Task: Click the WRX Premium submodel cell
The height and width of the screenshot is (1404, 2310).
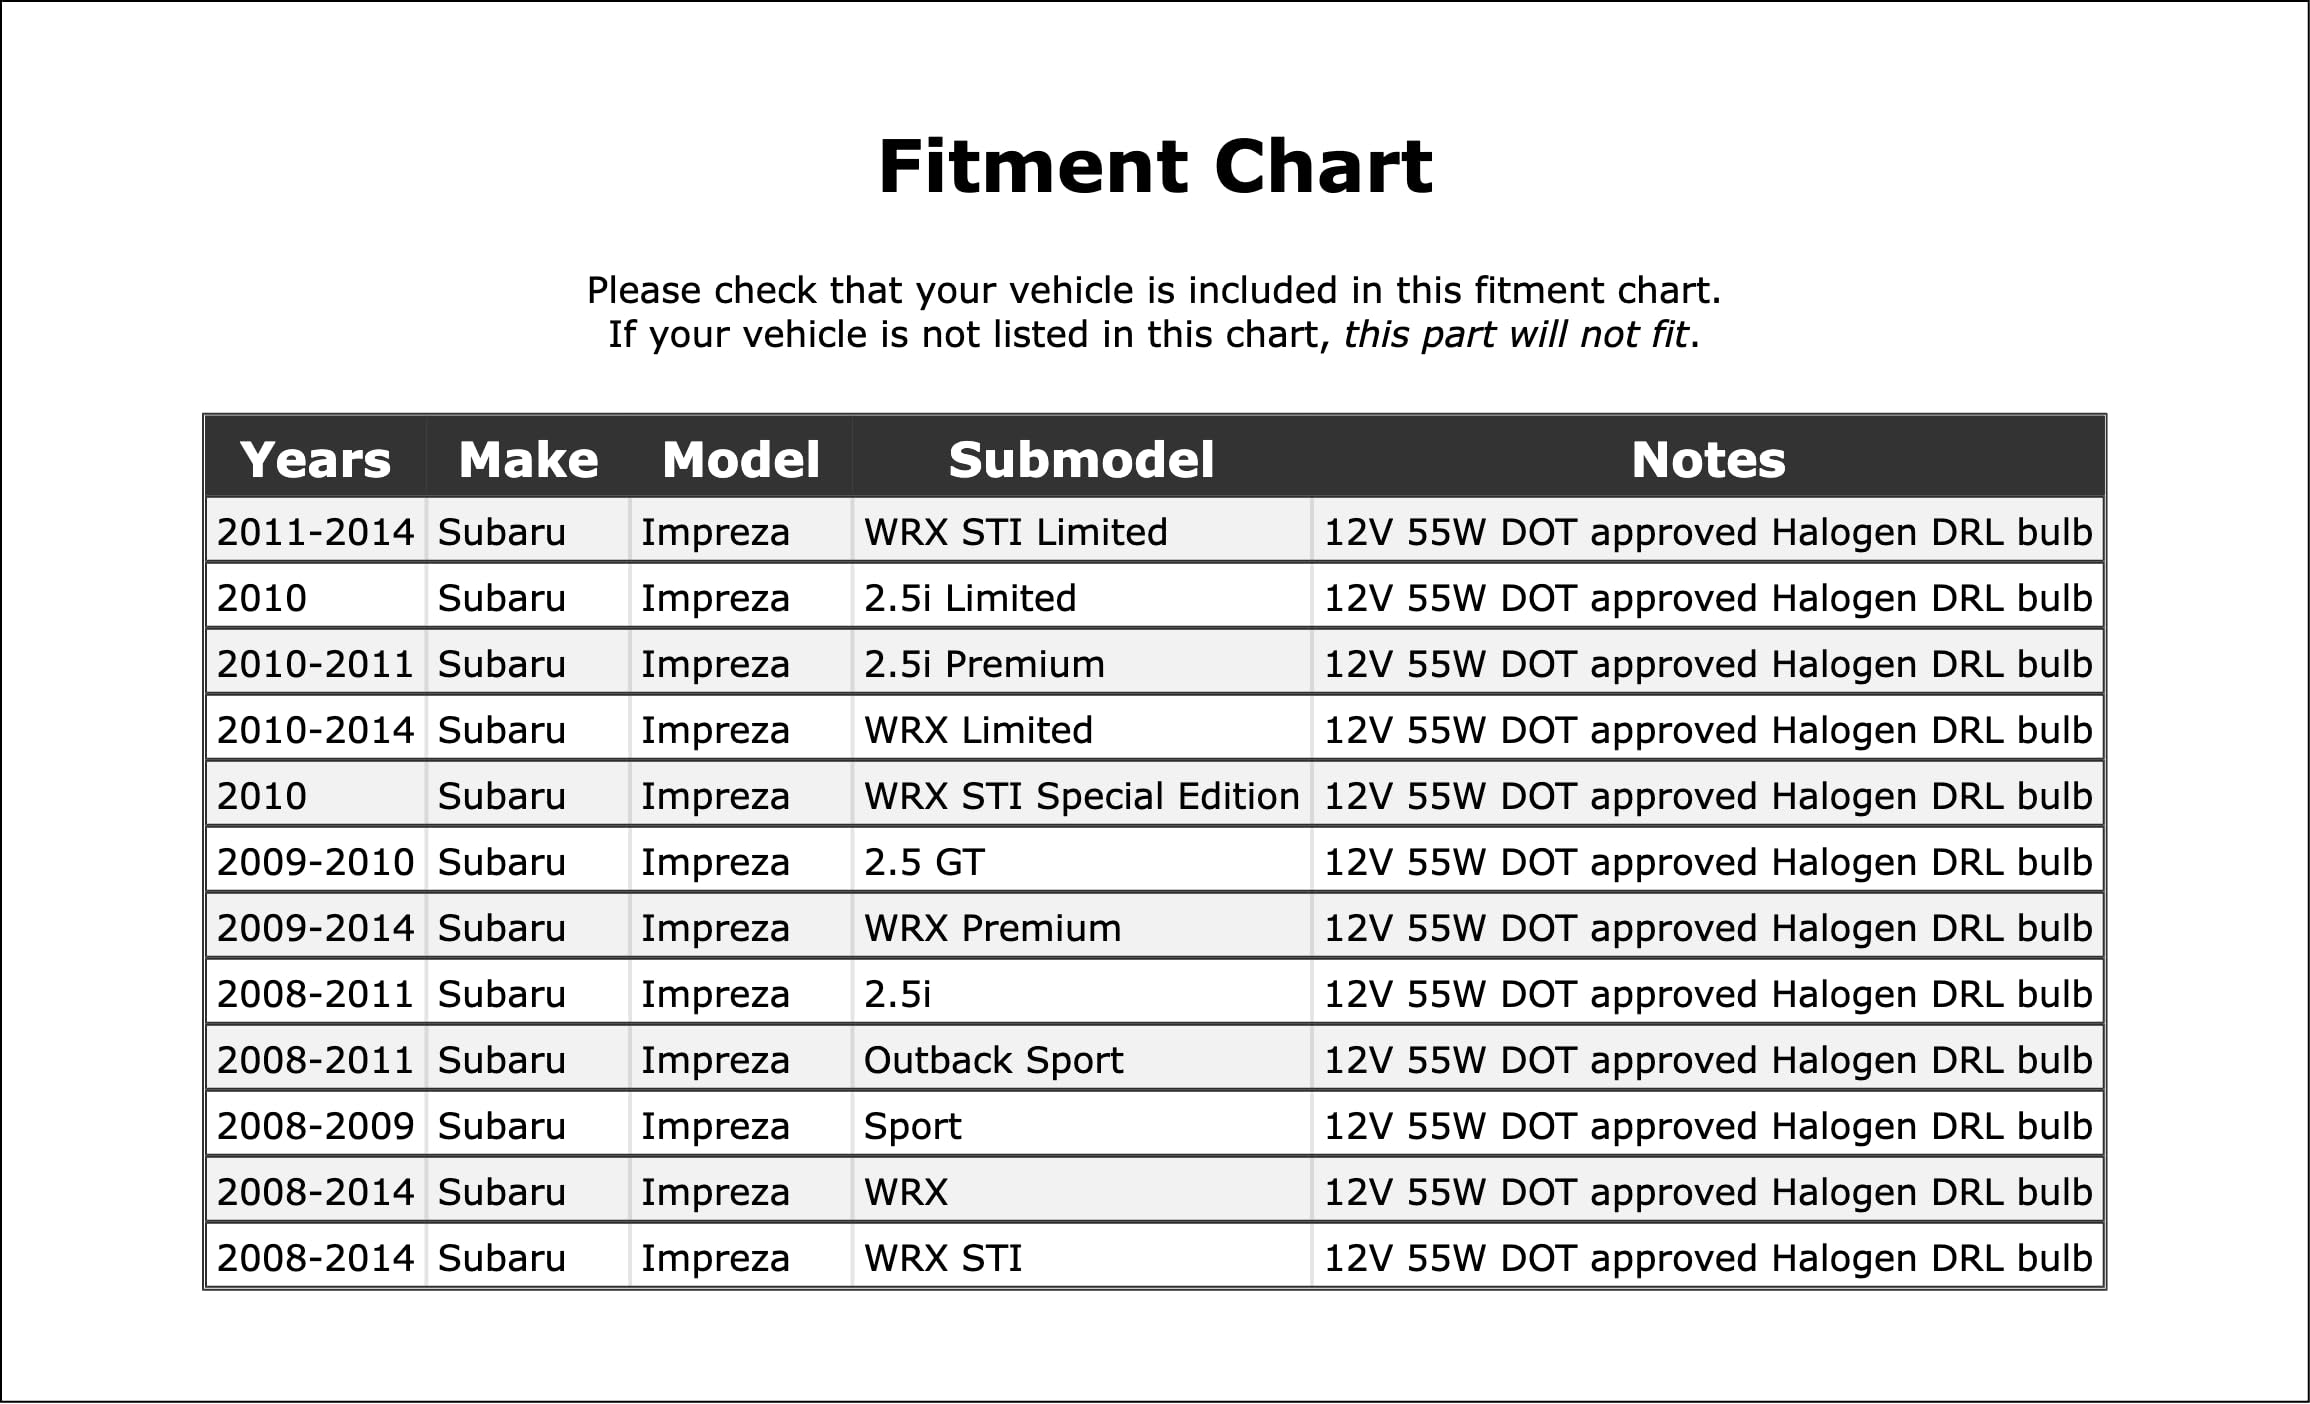Action: [992, 928]
